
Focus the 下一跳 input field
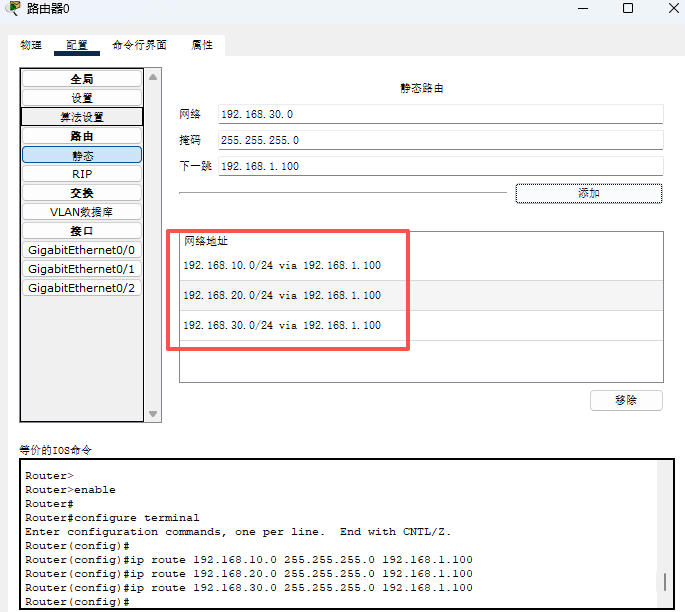(x=440, y=166)
